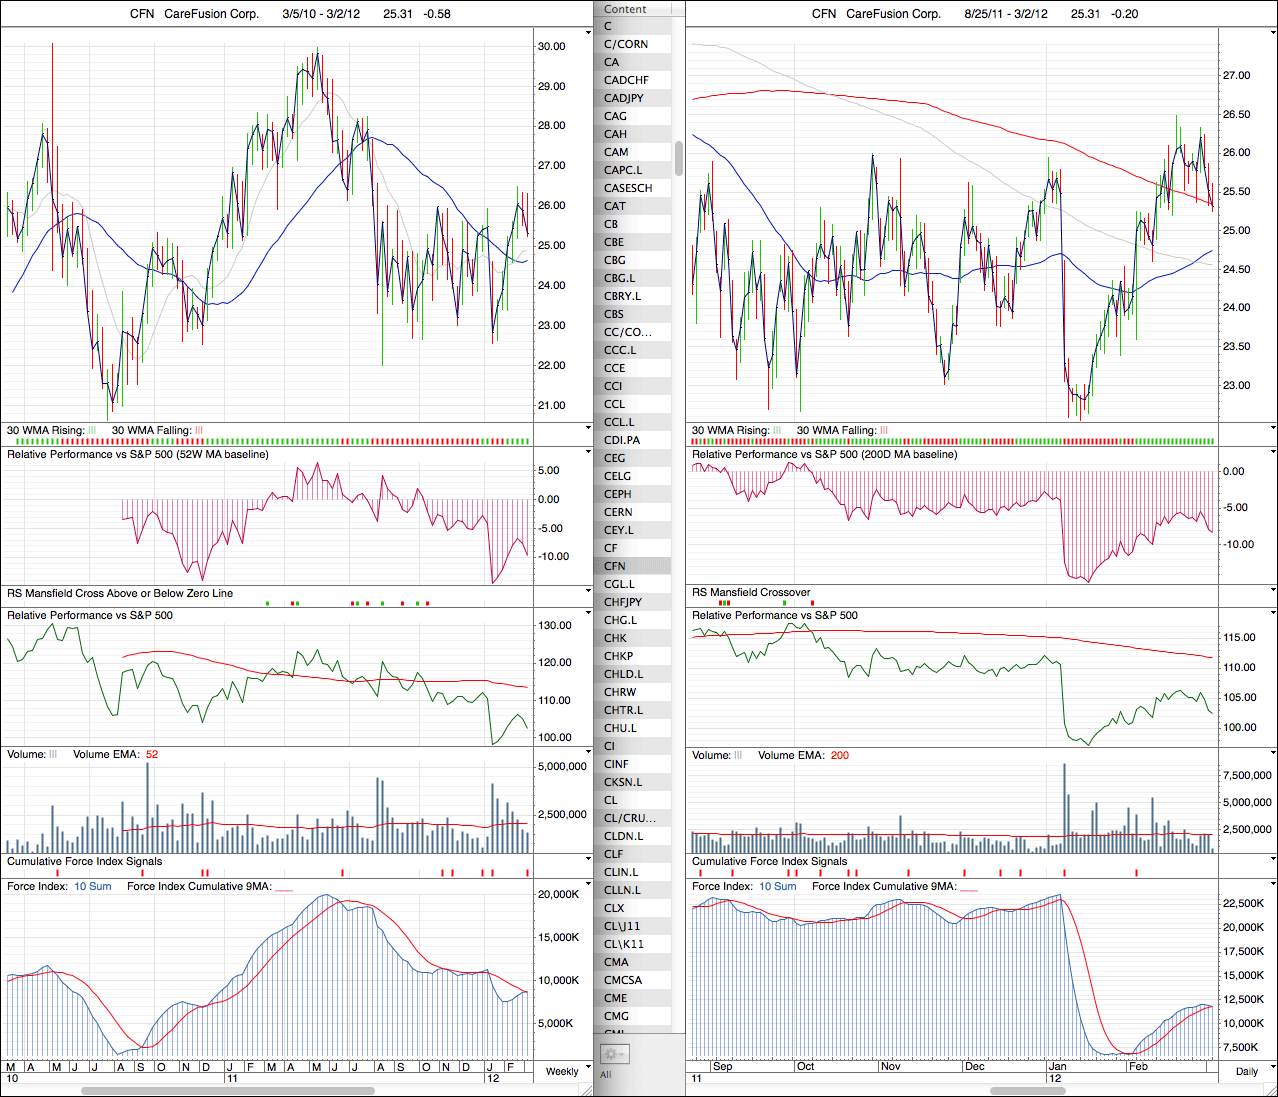Image resolution: width=1278 pixels, height=1097 pixels.
Task: Click the daily chart horizontal scrollbar thumb
Action: pyautogui.click(x=1027, y=1091)
